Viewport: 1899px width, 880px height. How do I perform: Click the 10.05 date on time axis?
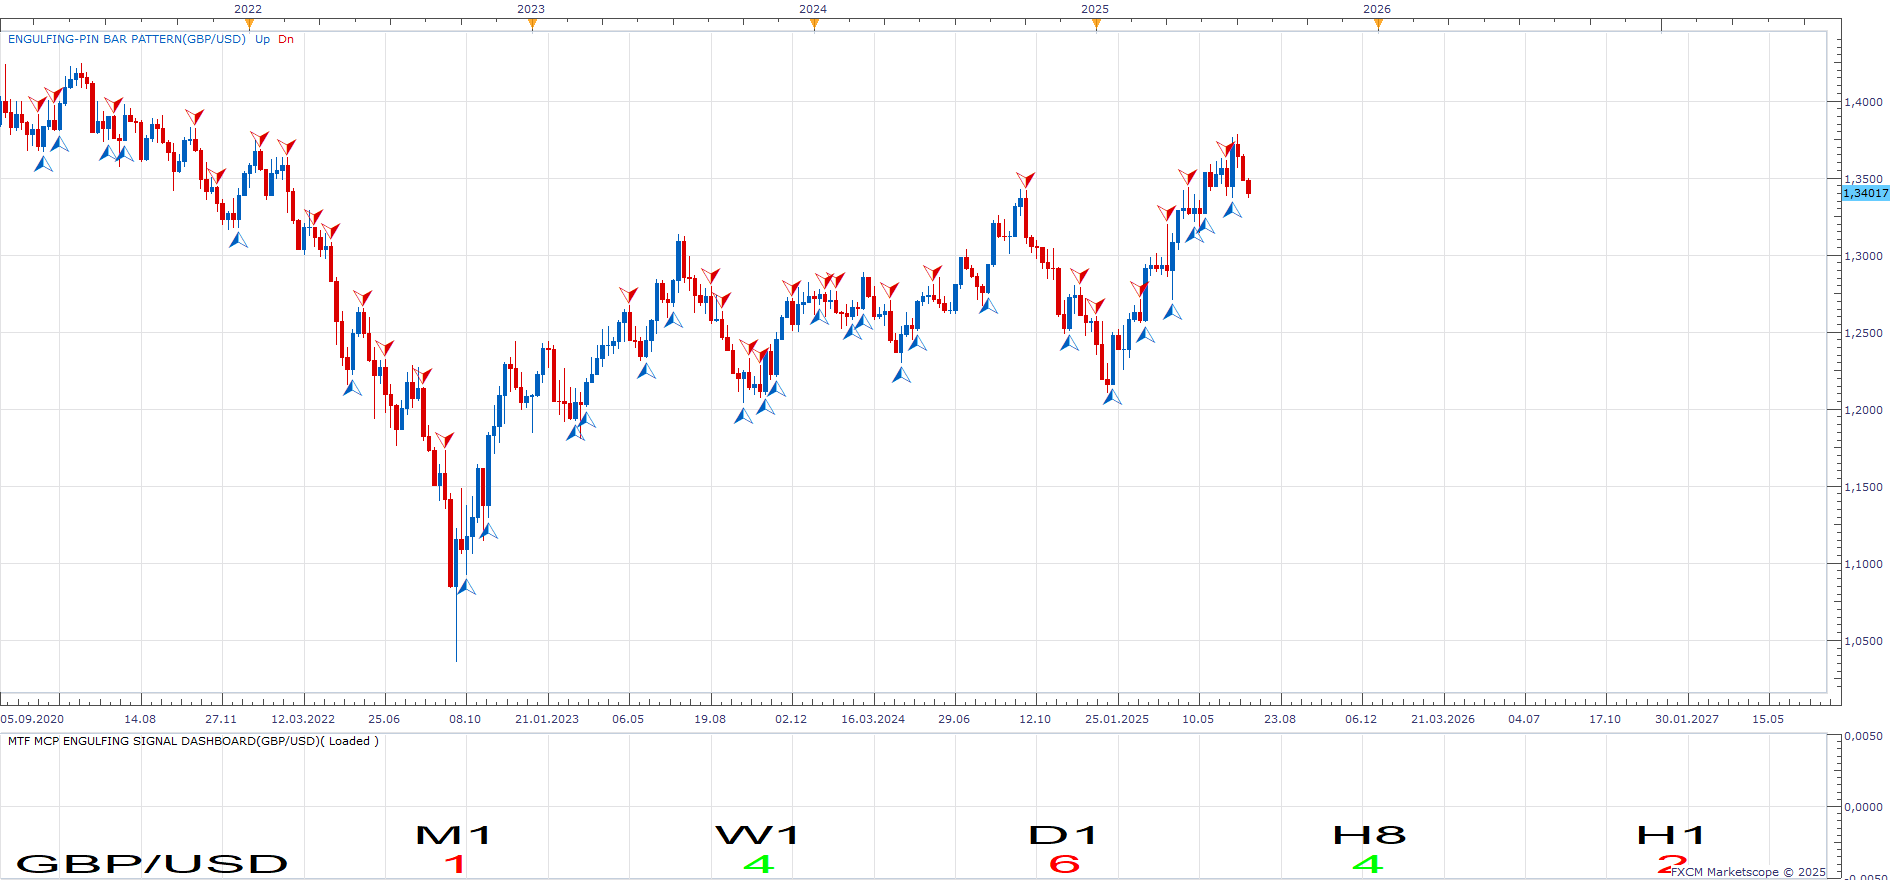point(1198,719)
